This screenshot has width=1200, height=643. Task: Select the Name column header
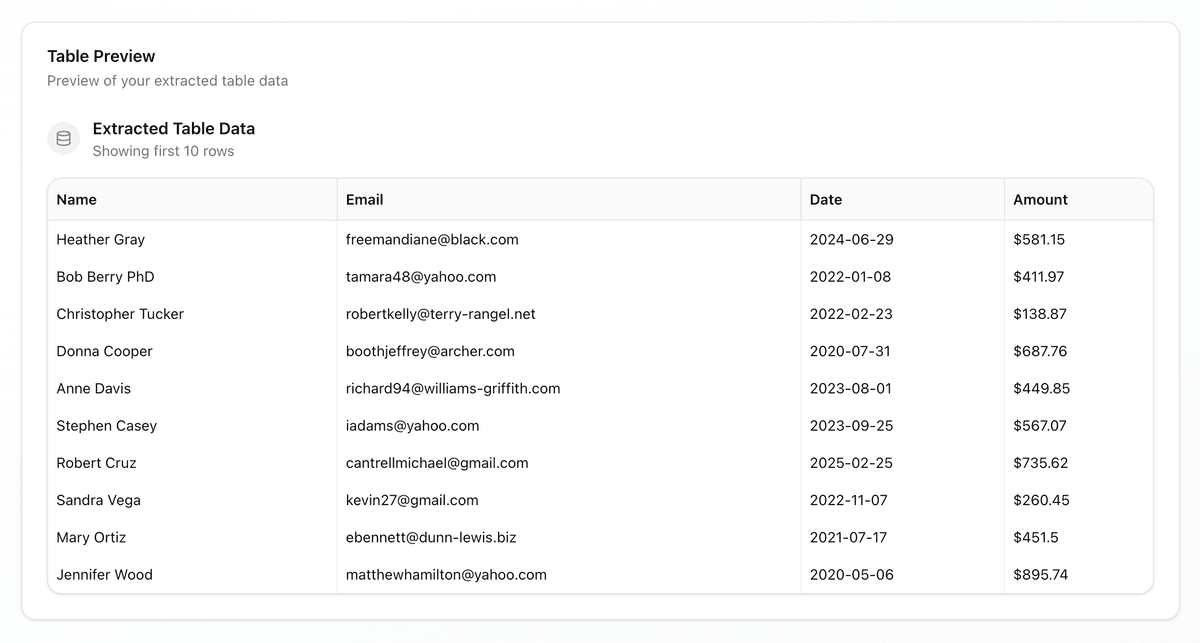(76, 199)
